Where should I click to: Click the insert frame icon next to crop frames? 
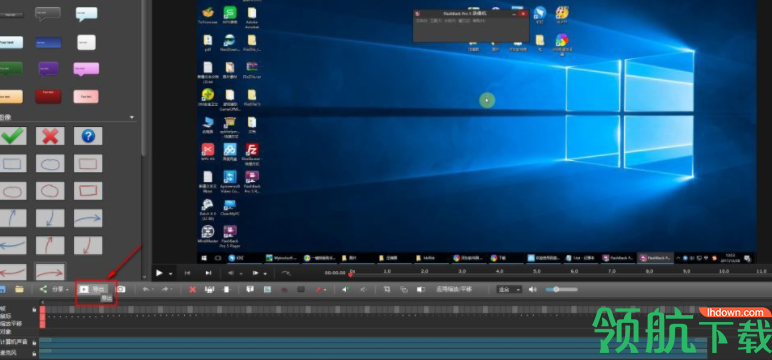pyautogui.click(x=226, y=290)
